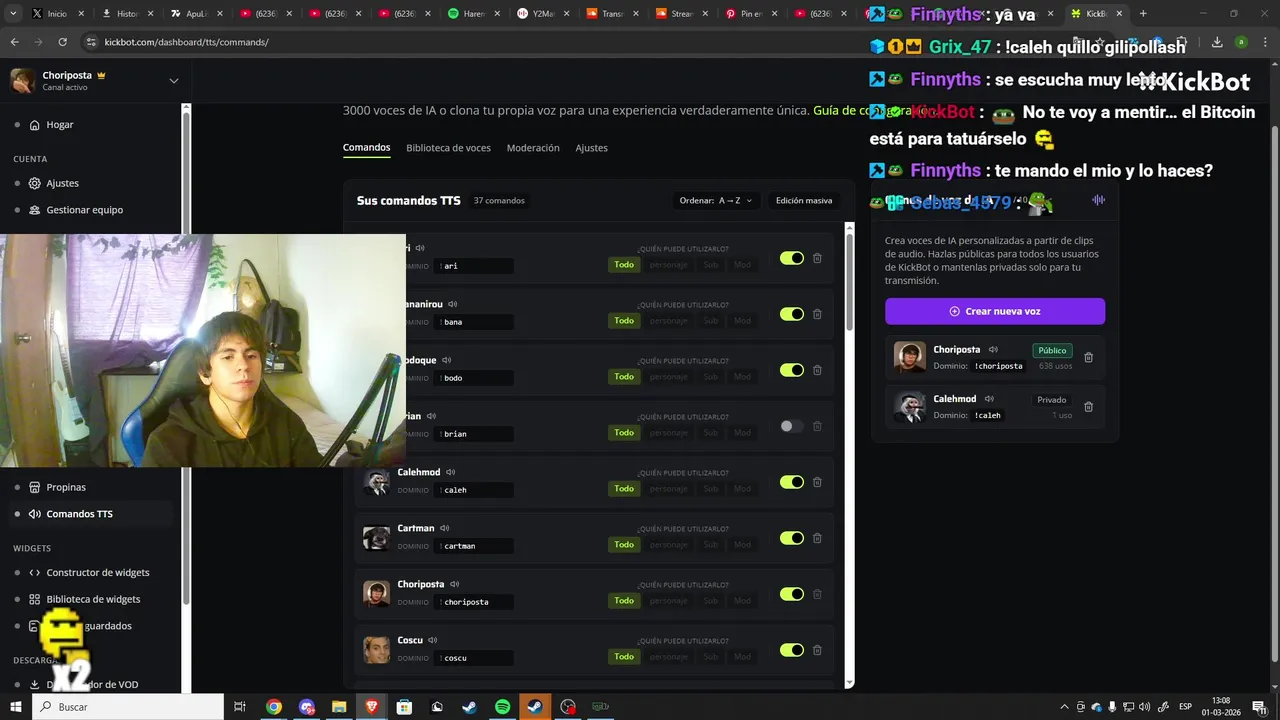Viewport: 1280px width, 720px height.
Task: Expand the Choriposta channel selector chevron
Action: [174, 81]
